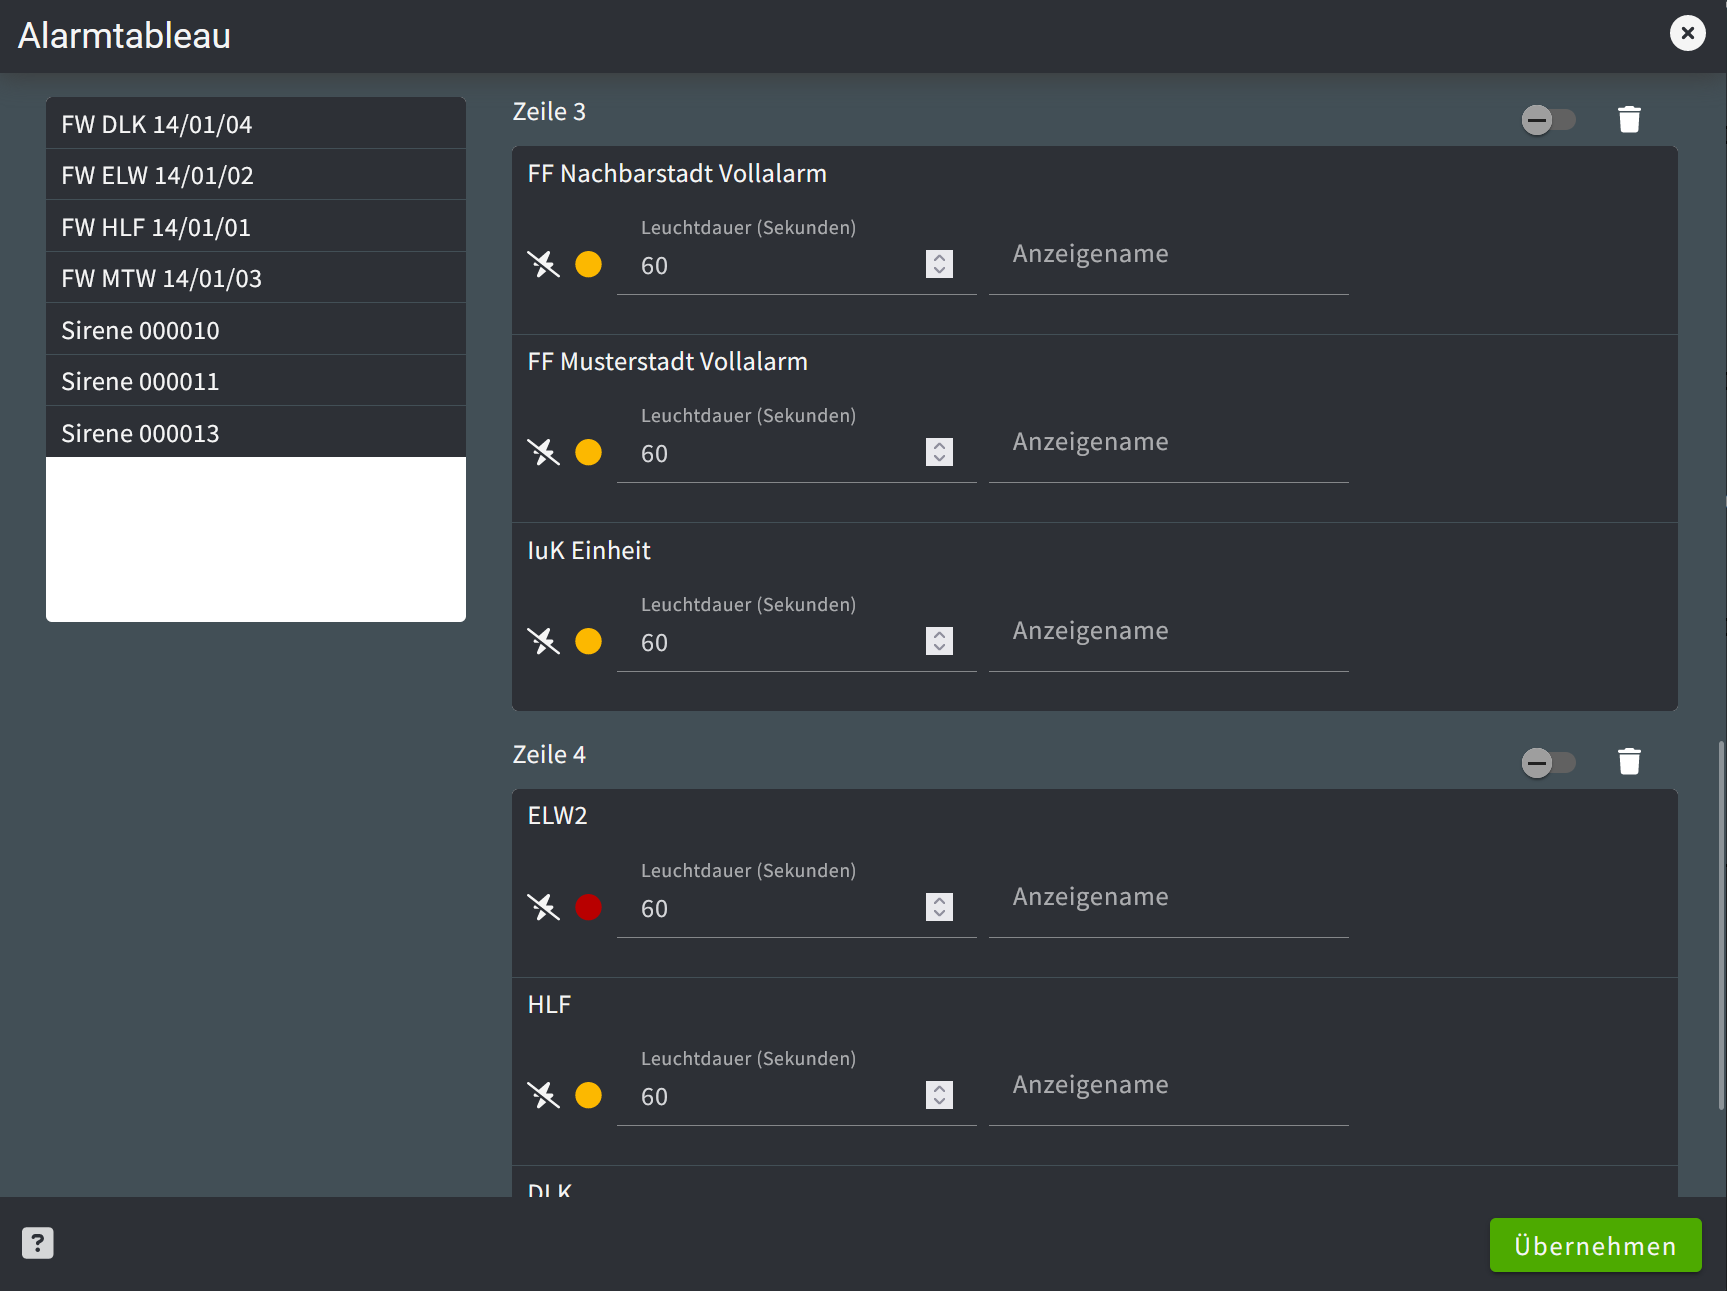
Task: Delete Zeile 4 with trash icon
Action: pyautogui.click(x=1629, y=762)
